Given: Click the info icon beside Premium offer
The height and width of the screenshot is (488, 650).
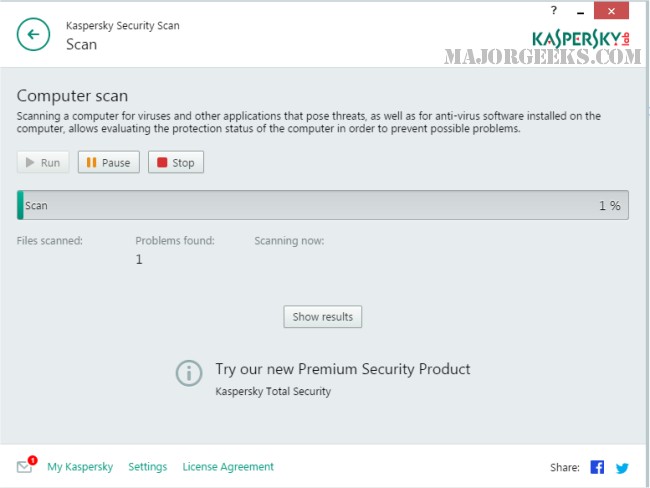Looking at the screenshot, I should 189,373.
